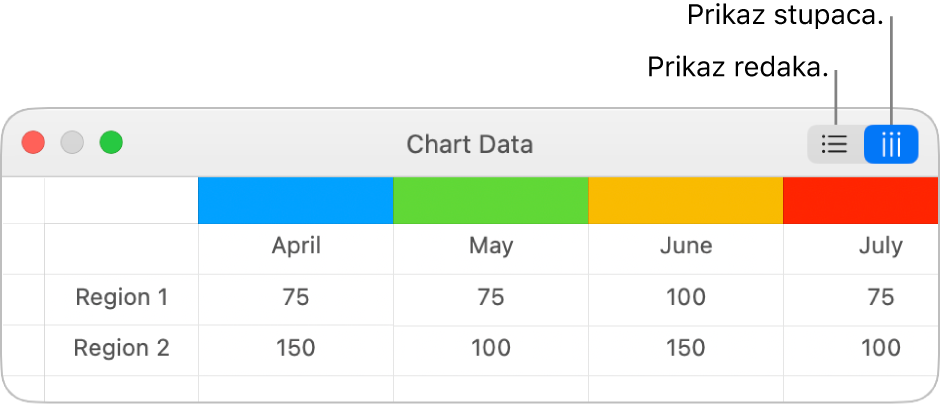The width and height of the screenshot is (943, 406).
Task: Switch to row view icon
Action: (834, 145)
